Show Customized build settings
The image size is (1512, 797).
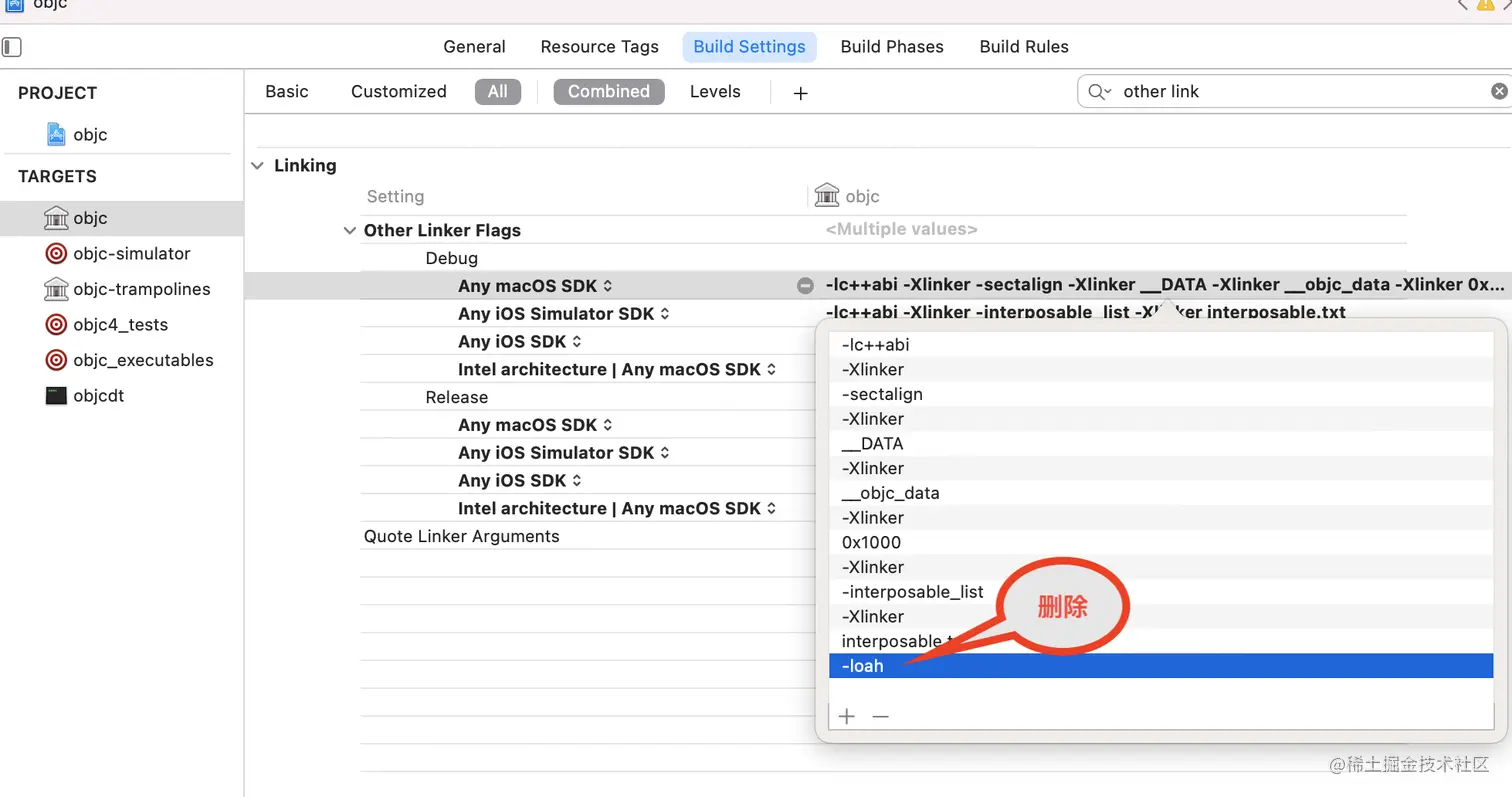click(399, 91)
